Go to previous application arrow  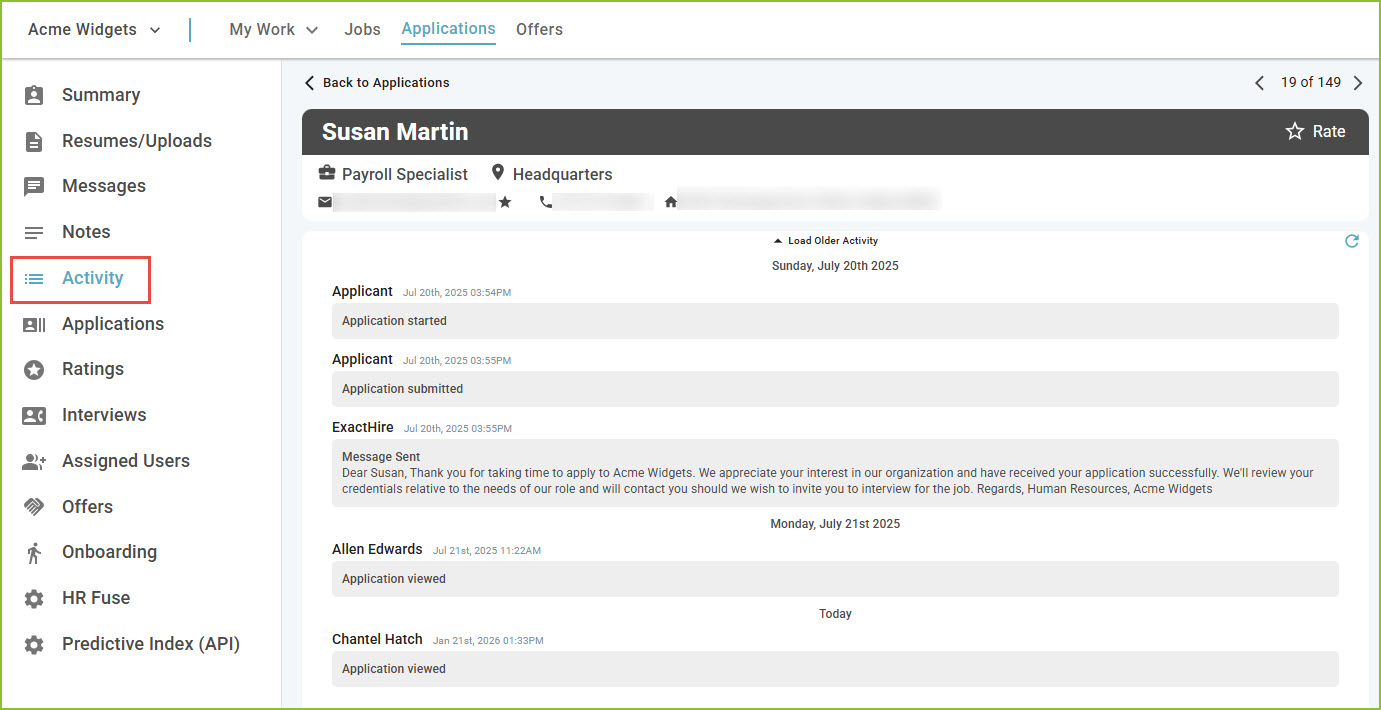click(1259, 83)
